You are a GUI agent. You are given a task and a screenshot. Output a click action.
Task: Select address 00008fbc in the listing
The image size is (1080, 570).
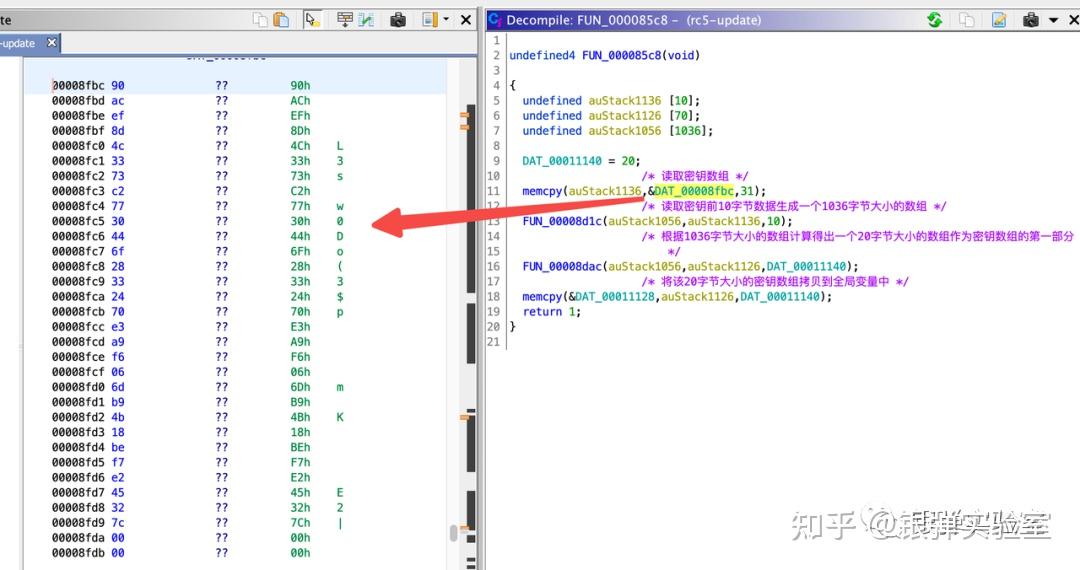(x=79, y=85)
